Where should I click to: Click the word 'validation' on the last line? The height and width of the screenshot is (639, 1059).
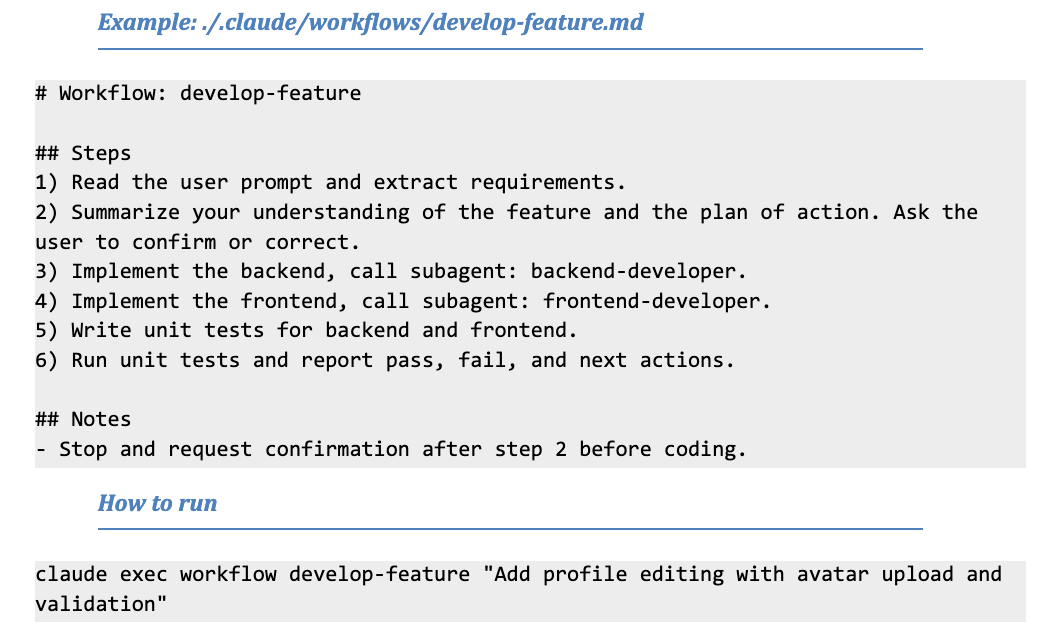95,604
